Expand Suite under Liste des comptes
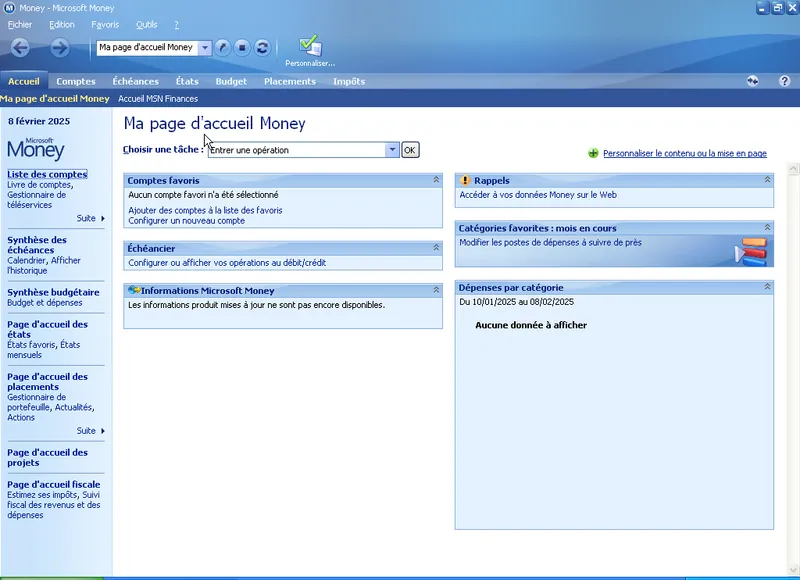The image size is (800, 580). click(x=91, y=218)
